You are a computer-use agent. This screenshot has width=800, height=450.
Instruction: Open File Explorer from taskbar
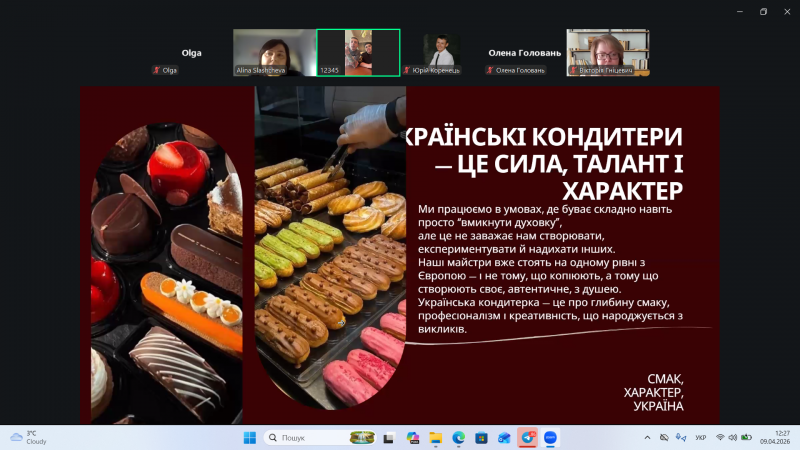[x=435, y=438]
